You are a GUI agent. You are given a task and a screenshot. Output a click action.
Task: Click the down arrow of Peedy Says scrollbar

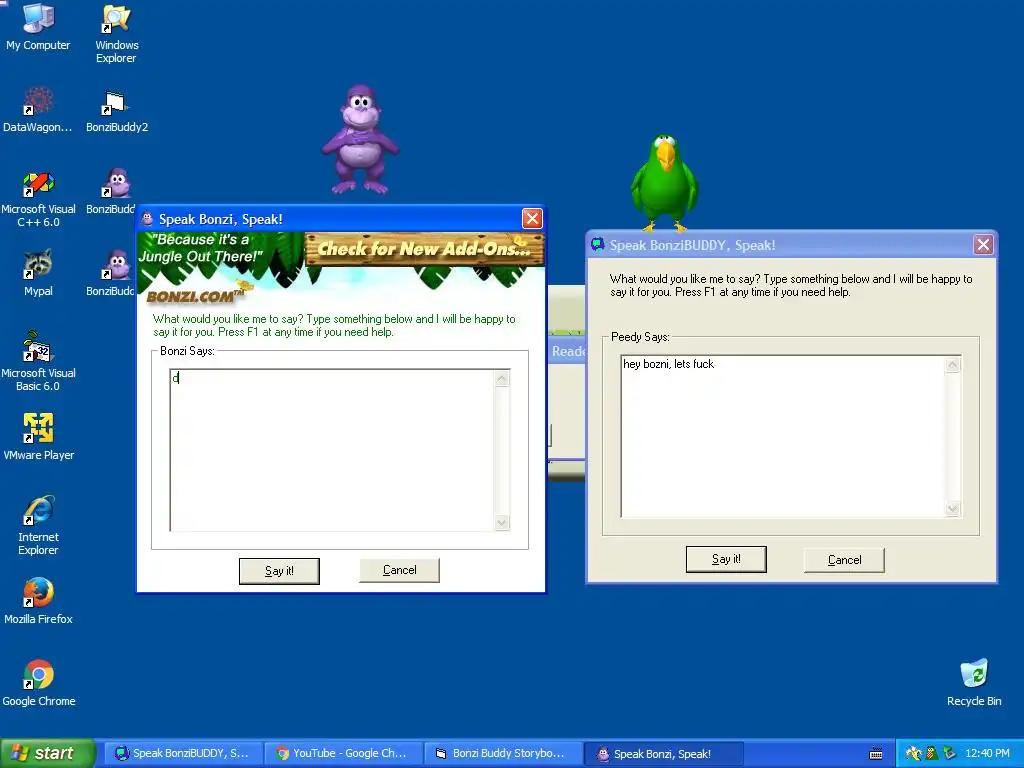click(953, 509)
